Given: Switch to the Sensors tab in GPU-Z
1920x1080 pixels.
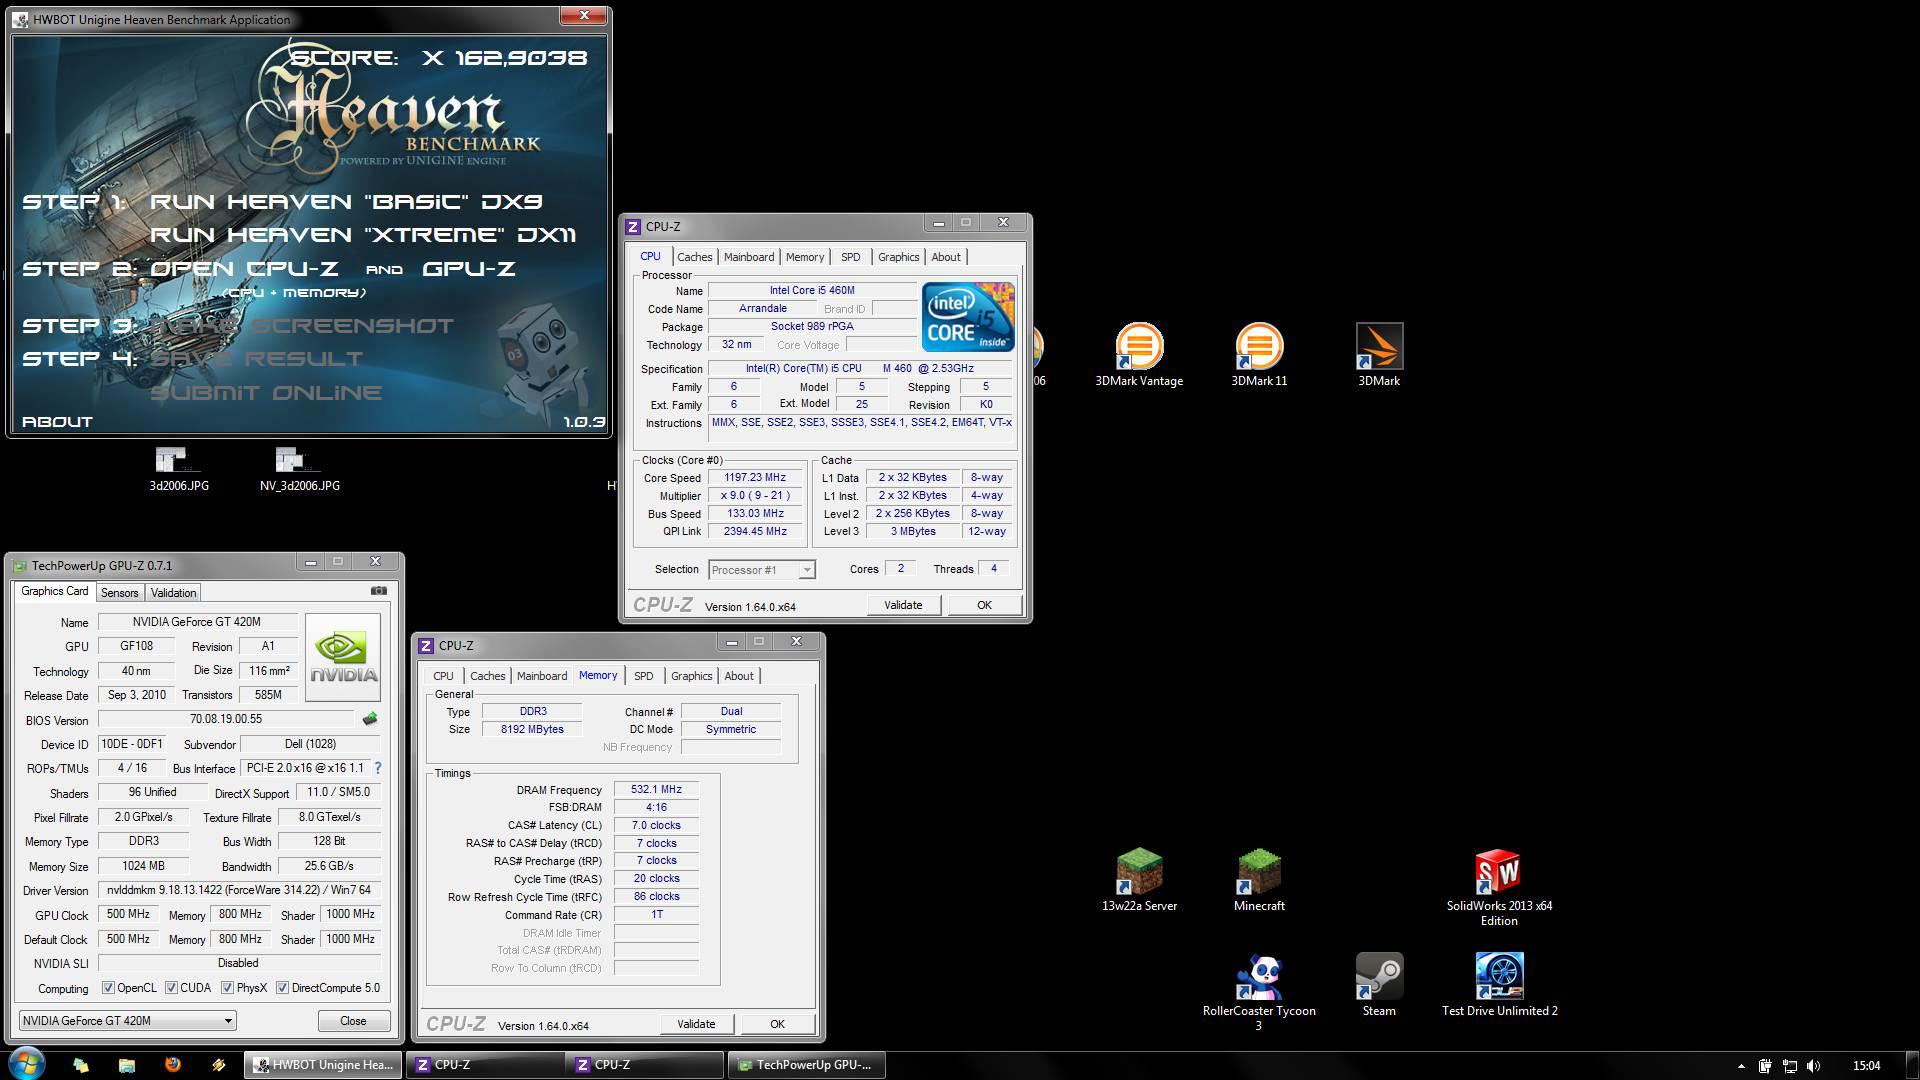Looking at the screenshot, I should tap(119, 593).
